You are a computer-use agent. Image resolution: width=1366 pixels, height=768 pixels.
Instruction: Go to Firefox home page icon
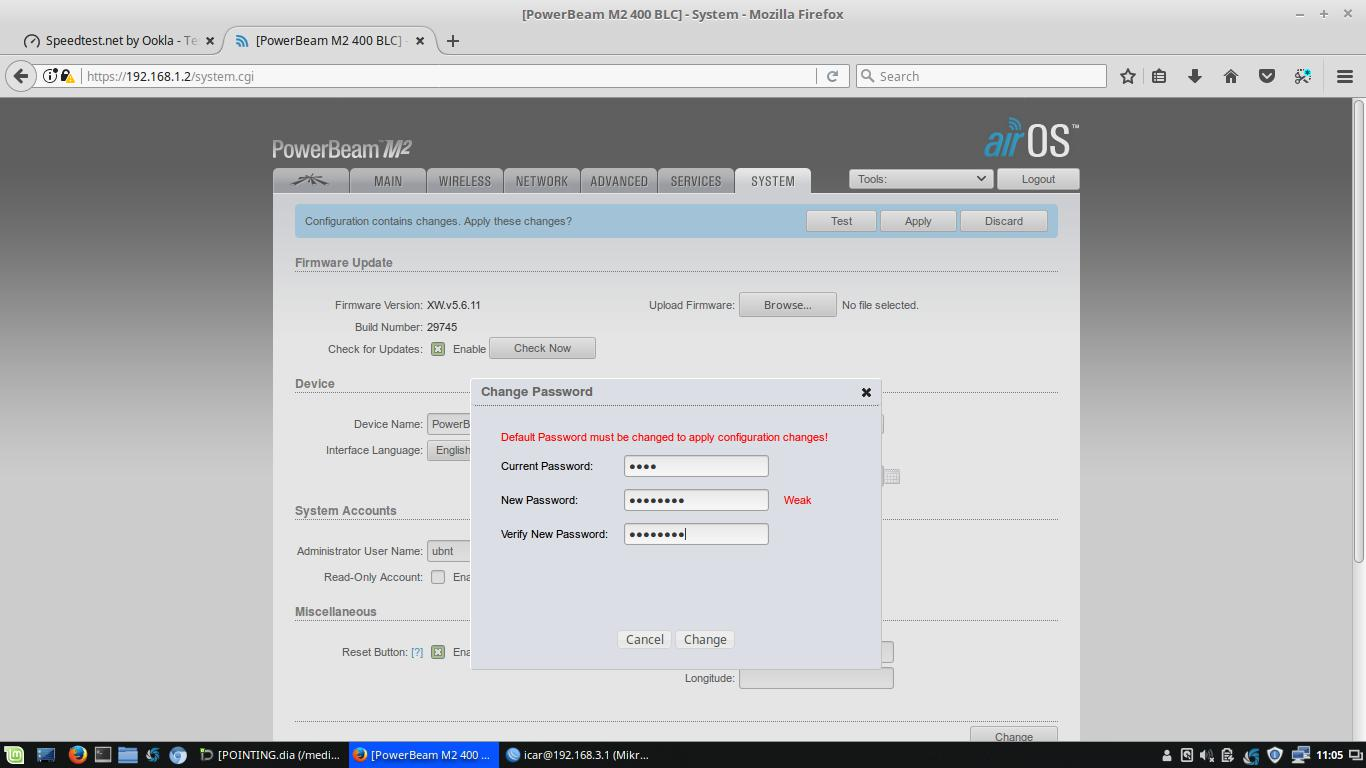pos(1231,76)
